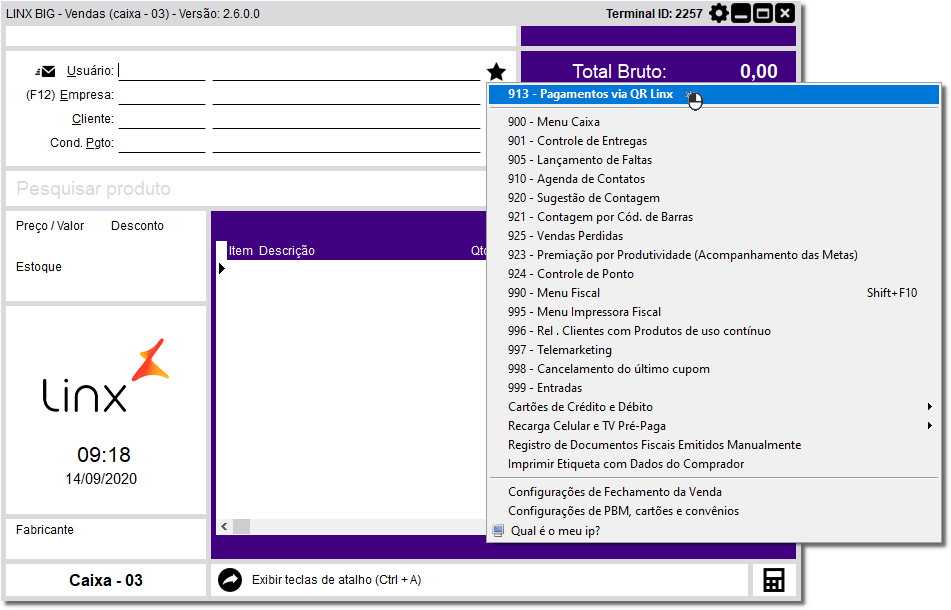Screen dimensions: 951x610
Task: Open 900 - Menu Caixa
Action: click(x=714, y=122)
